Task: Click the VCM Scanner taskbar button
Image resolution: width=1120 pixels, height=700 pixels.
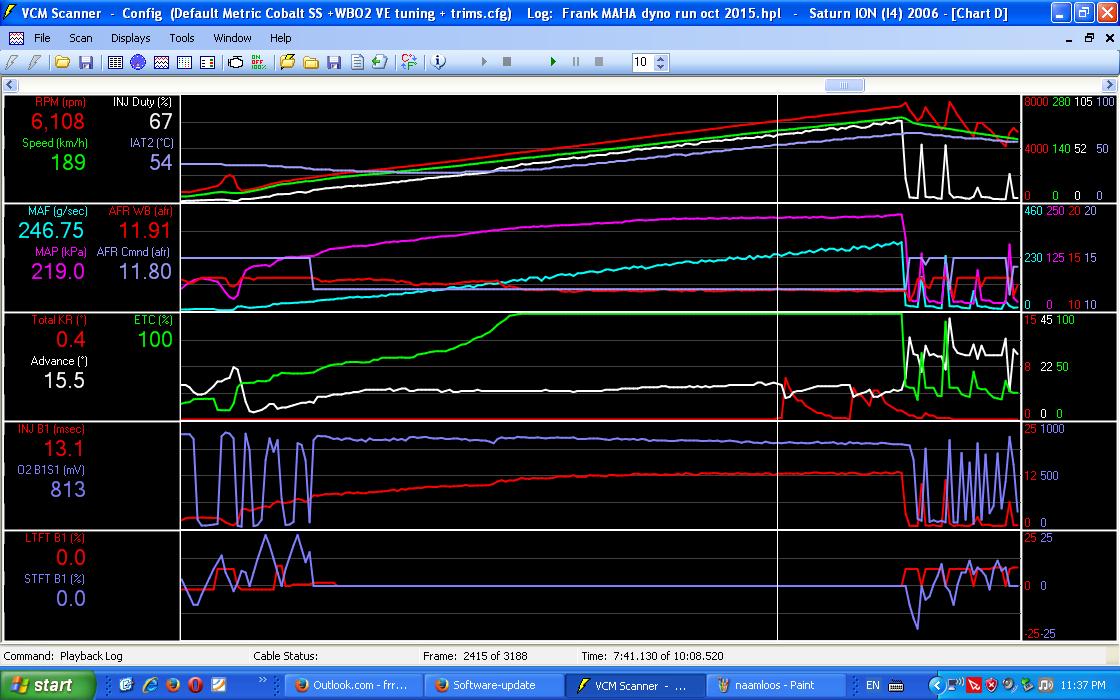Action: (x=634, y=685)
